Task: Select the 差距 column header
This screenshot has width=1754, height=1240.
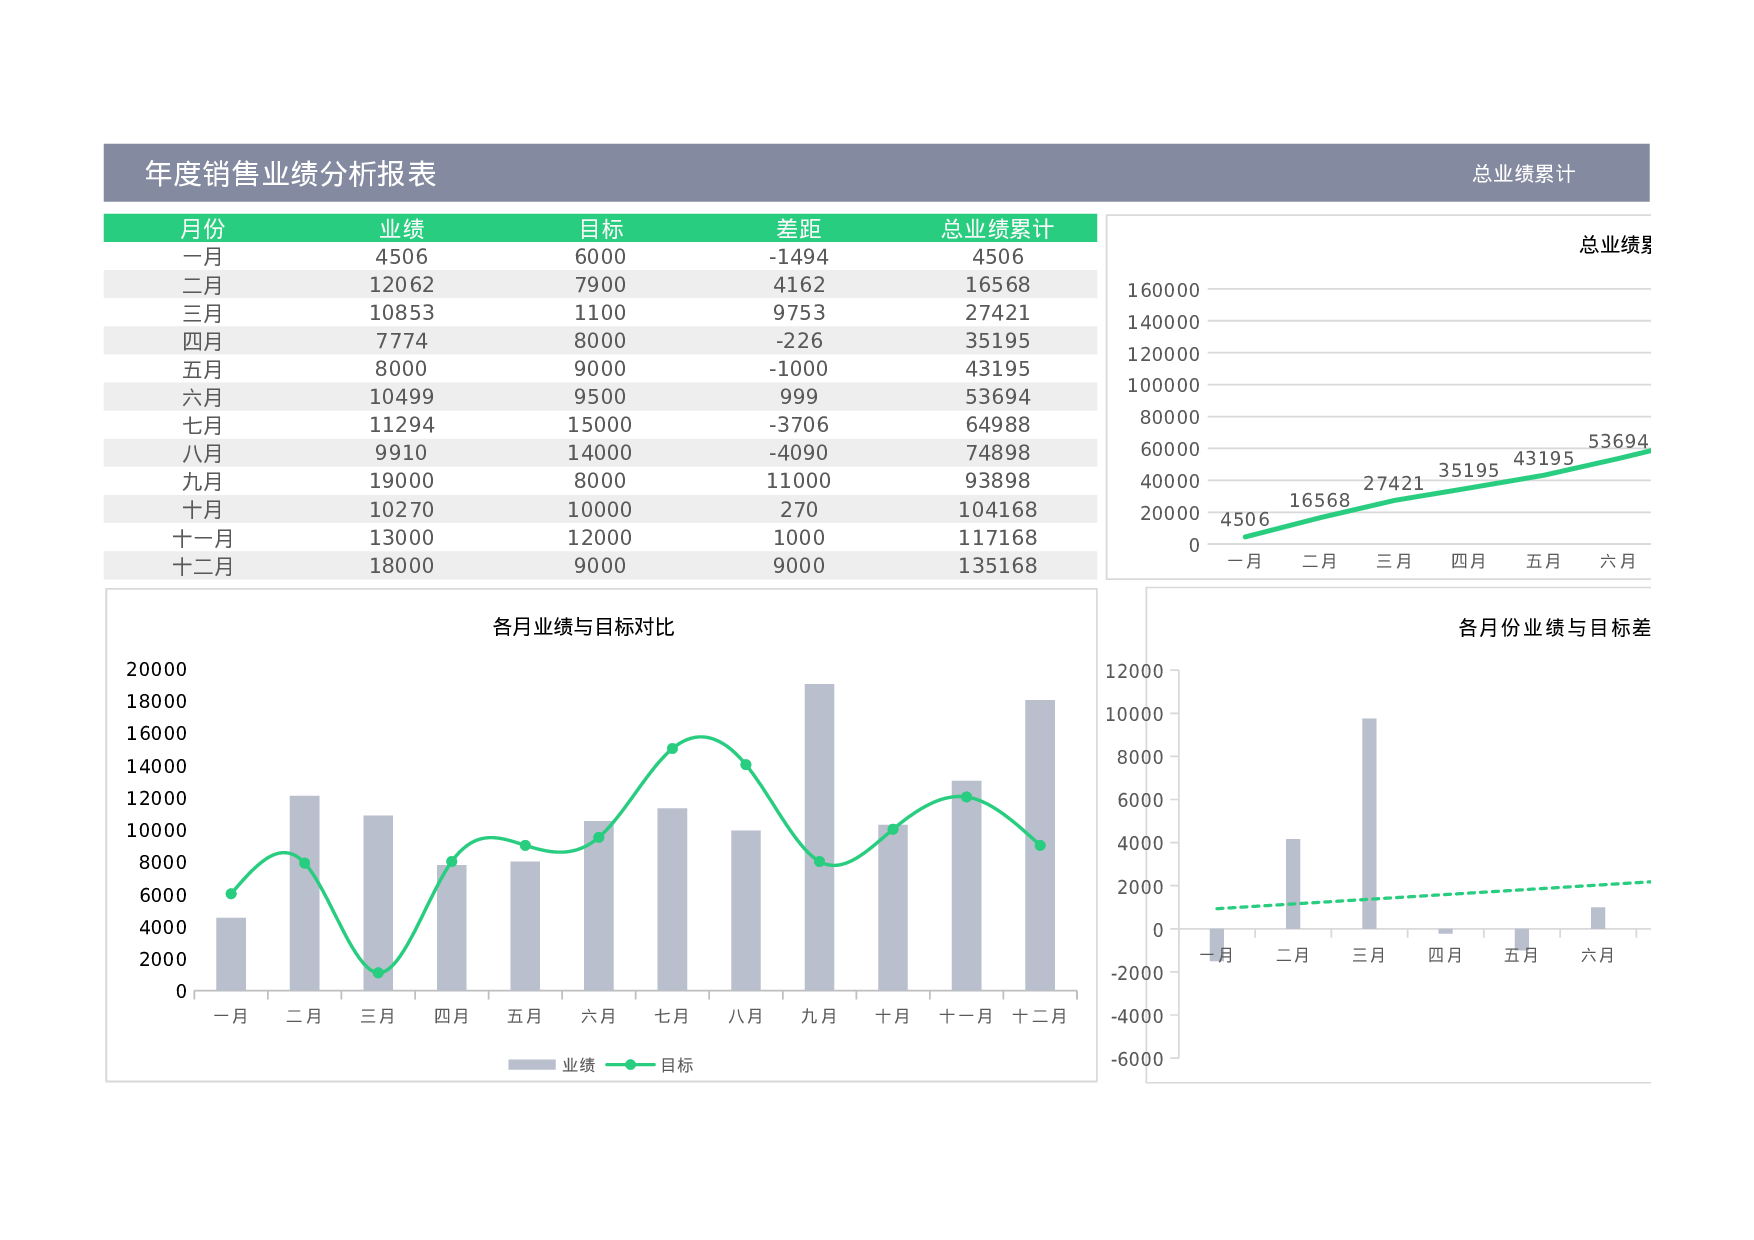Action: coord(800,228)
